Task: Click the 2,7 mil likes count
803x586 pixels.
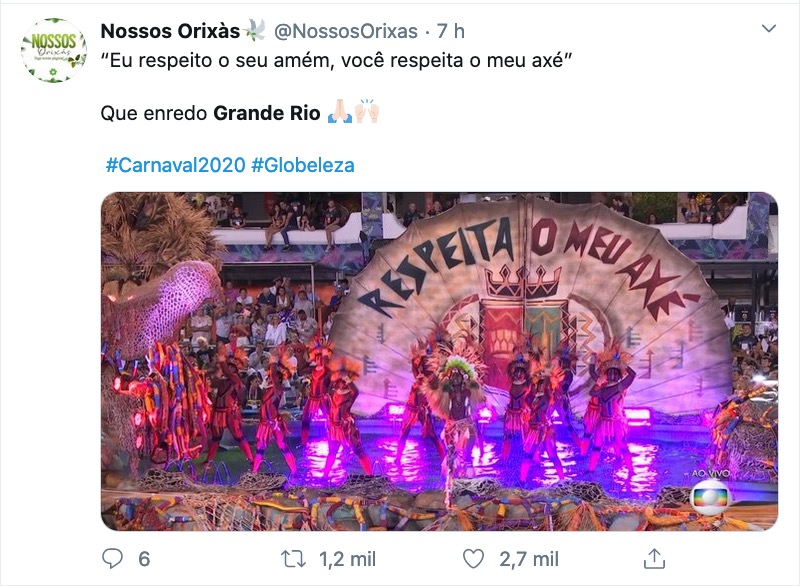Action: [x=531, y=558]
